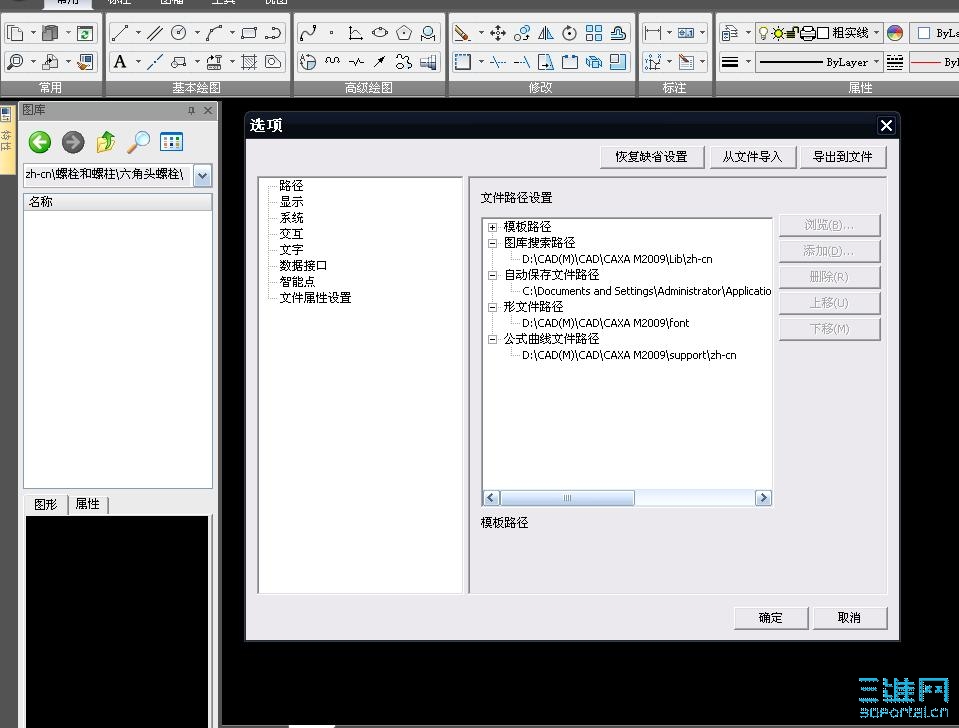Select 系统 in the options category list
Screen dimensions: 959x728
[291, 217]
